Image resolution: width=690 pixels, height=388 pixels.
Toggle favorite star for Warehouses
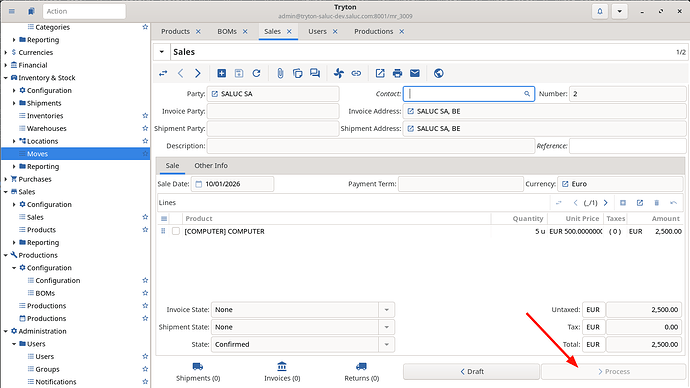145,128
